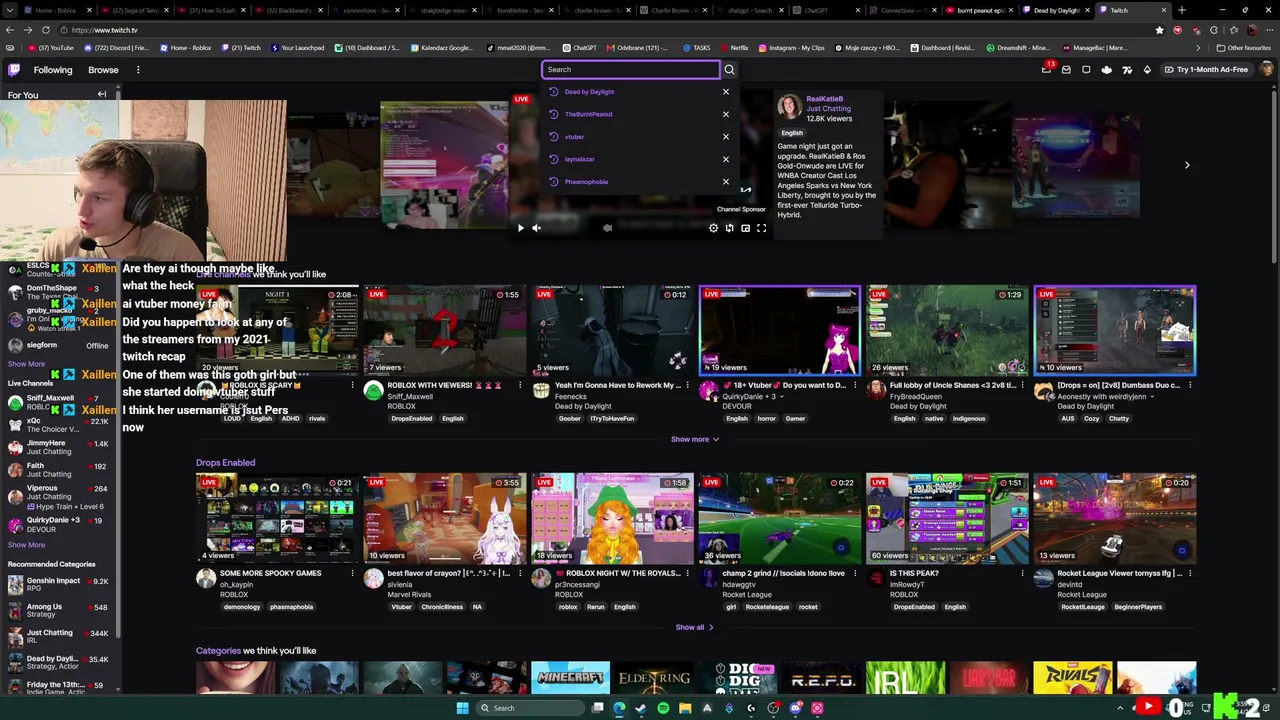Remove 'Dead by Daylight' from search history
The image size is (1280, 720).
tap(726, 92)
